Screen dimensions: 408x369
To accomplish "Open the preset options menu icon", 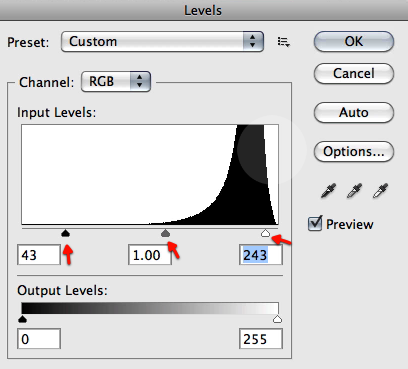I will pyautogui.click(x=284, y=42).
